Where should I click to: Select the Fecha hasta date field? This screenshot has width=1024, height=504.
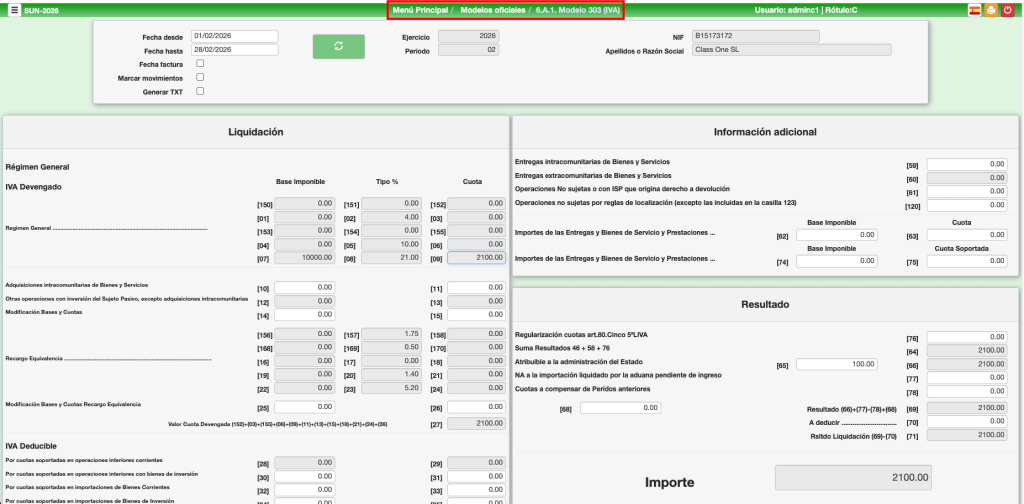[x=234, y=49]
